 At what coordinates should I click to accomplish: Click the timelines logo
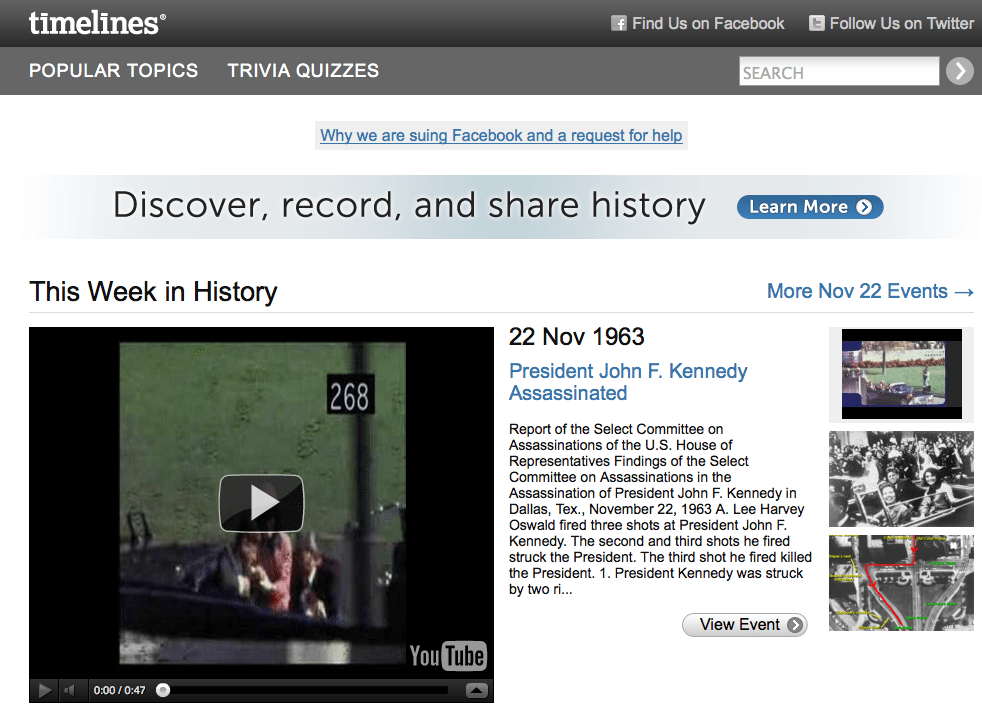97,23
